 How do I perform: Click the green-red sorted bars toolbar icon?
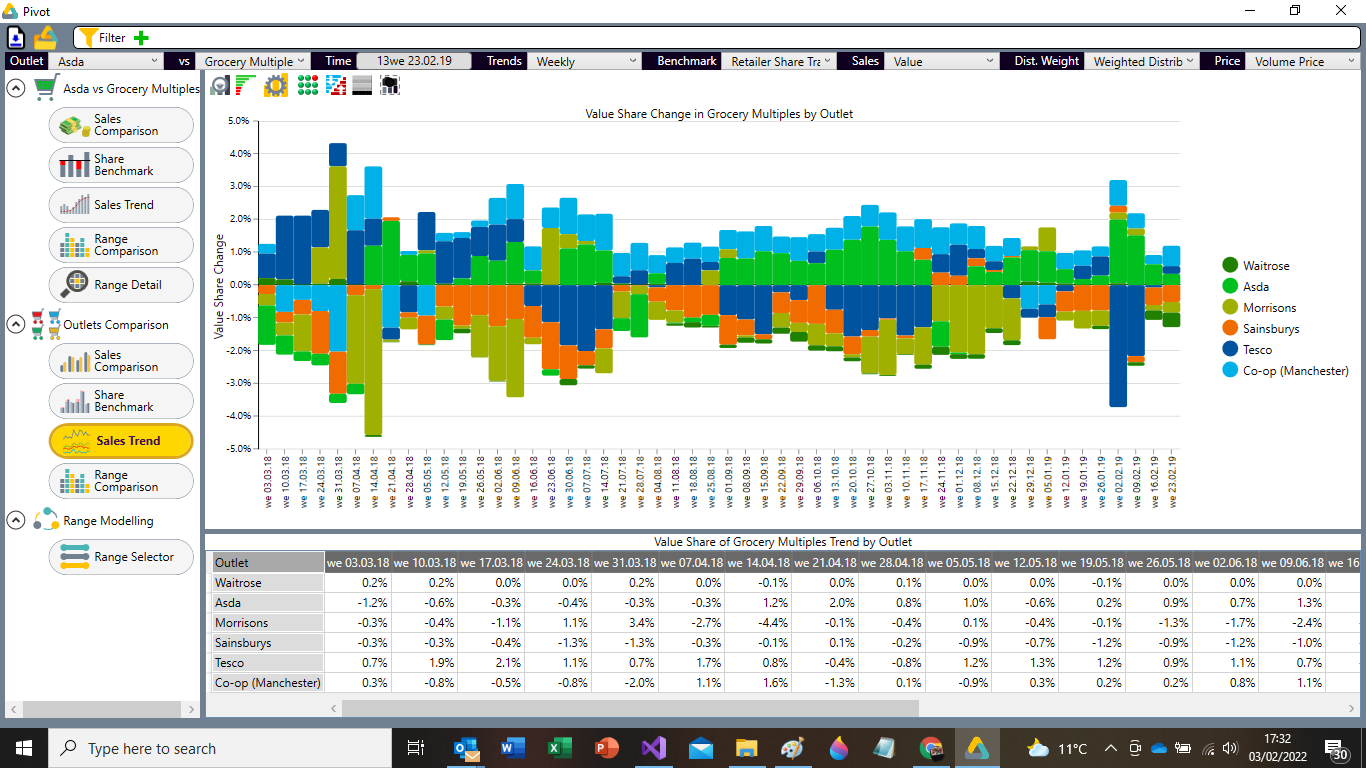click(x=246, y=86)
